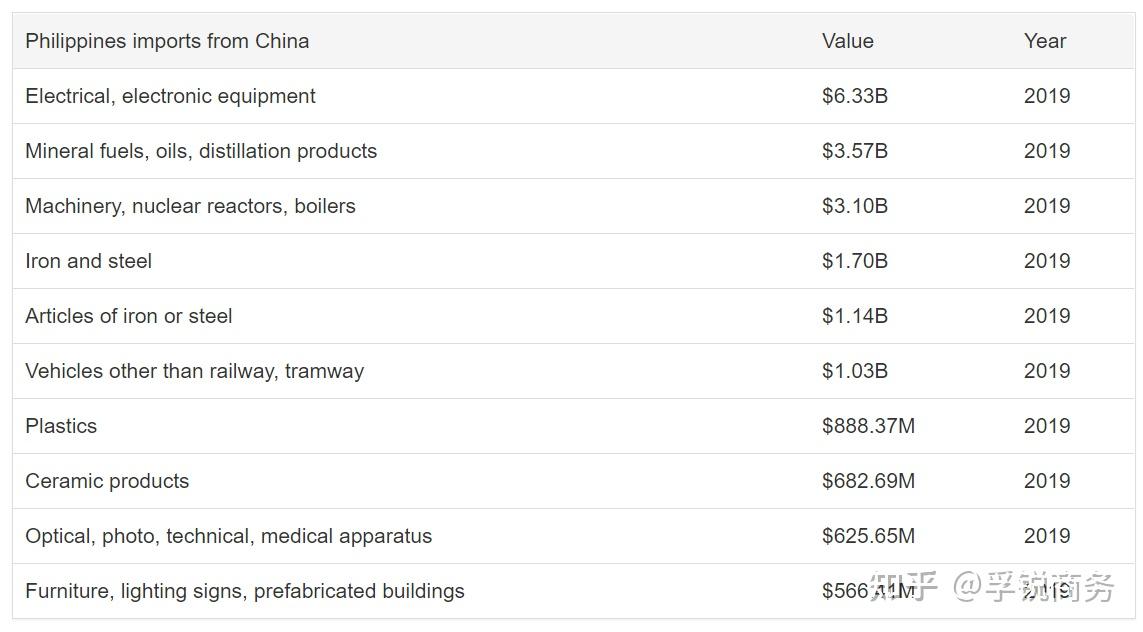This screenshot has width=1143, height=632.
Task: Click the $6.33B value cell
Action: [854, 96]
